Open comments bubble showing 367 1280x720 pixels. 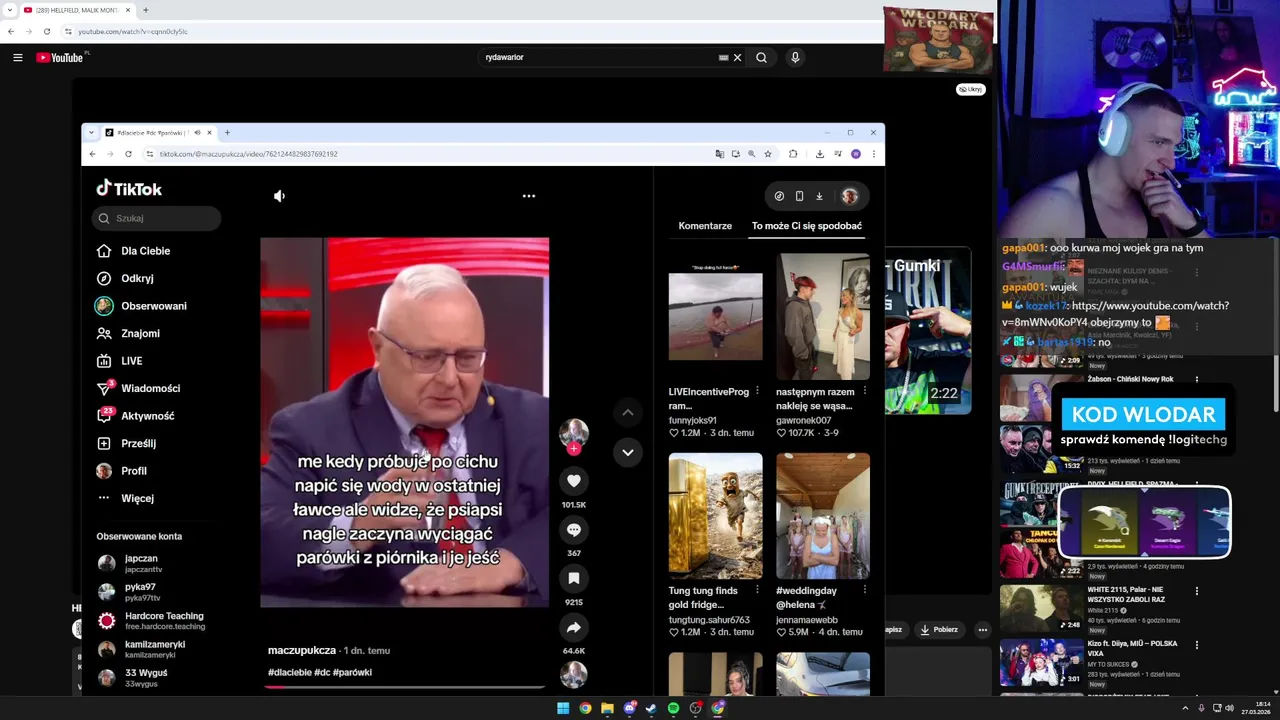(574, 530)
